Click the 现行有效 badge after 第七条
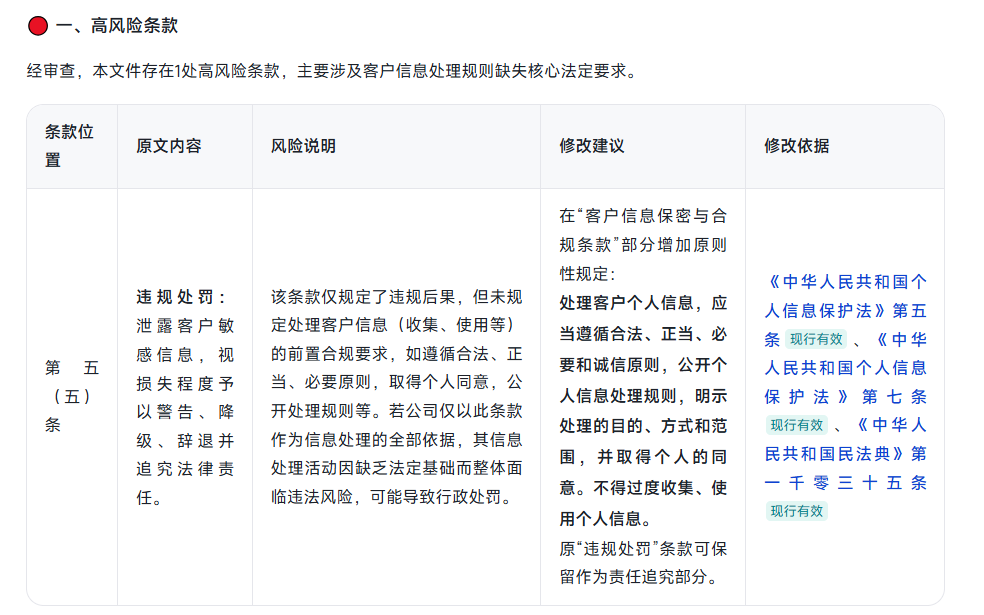 click(x=796, y=425)
